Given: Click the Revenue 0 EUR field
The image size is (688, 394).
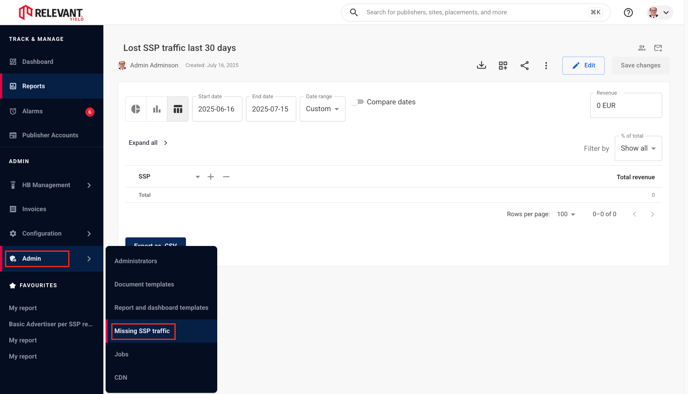Looking at the screenshot, I should pyautogui.click(x=626, y=105).
